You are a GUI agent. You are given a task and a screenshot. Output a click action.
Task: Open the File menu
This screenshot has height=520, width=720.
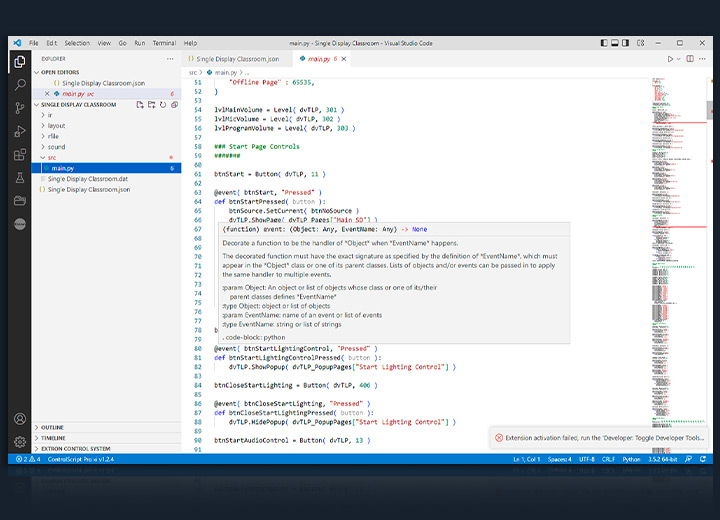pos(34,43)
